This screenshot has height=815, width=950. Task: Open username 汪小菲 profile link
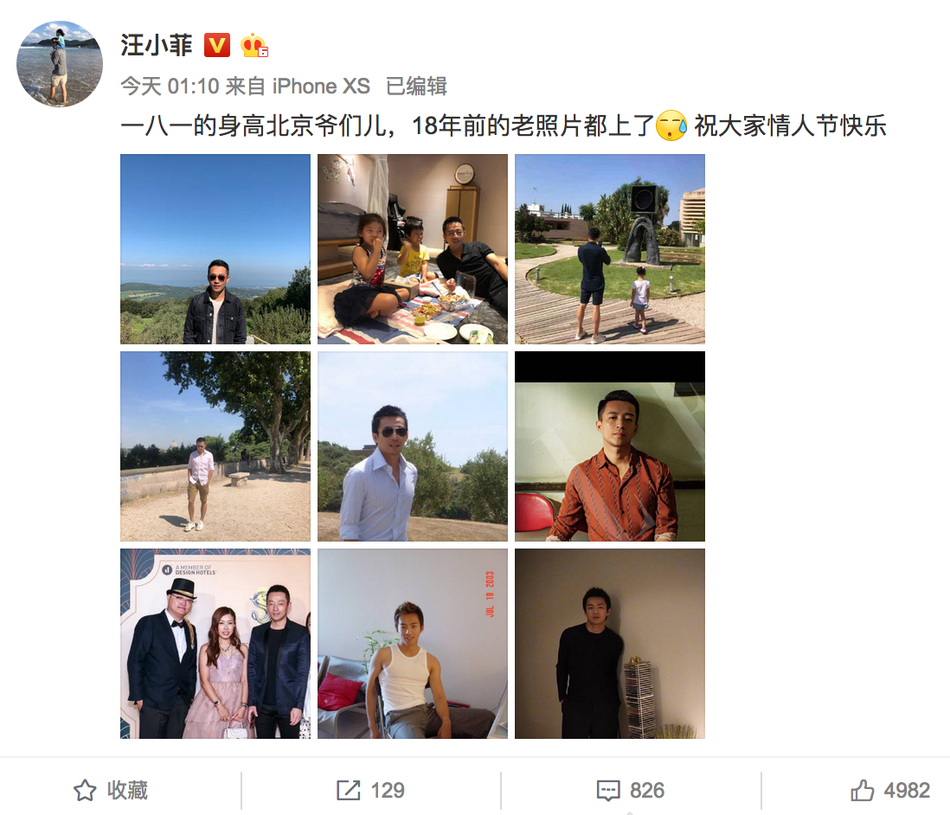(156, 45)
